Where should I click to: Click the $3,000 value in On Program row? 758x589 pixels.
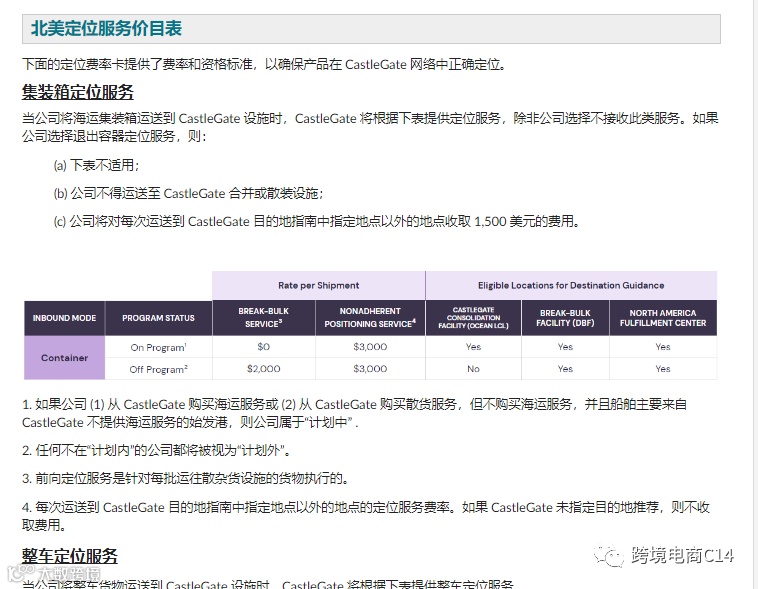tap(370, 347)
